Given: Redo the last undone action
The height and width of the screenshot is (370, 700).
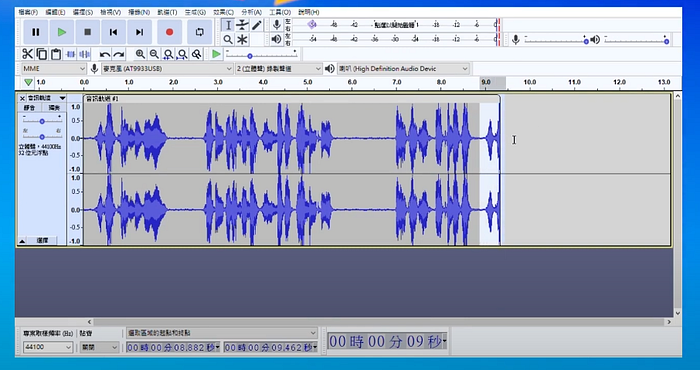Looking at the screenshot, I should point(119,54).
